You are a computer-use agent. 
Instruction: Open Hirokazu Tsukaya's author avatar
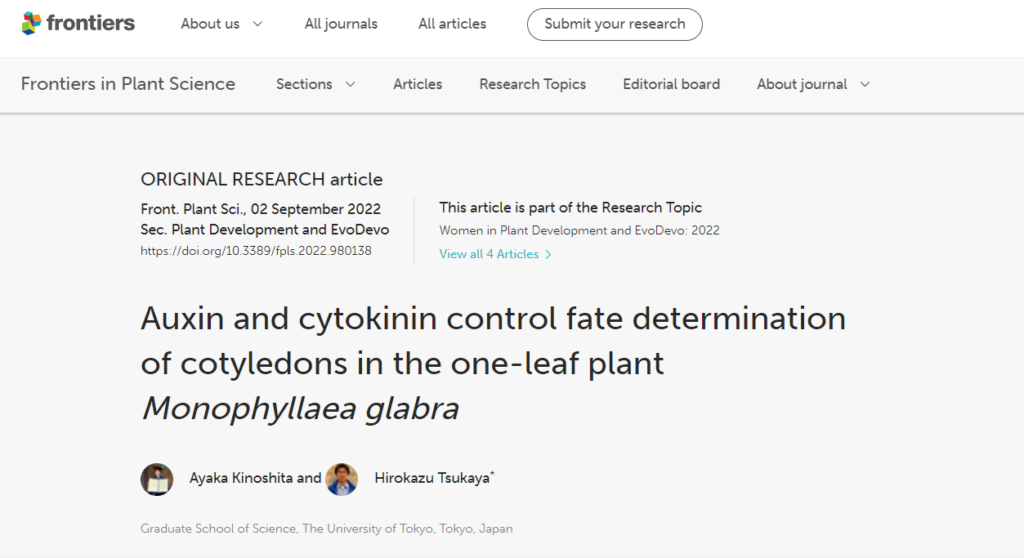(342, 479)
